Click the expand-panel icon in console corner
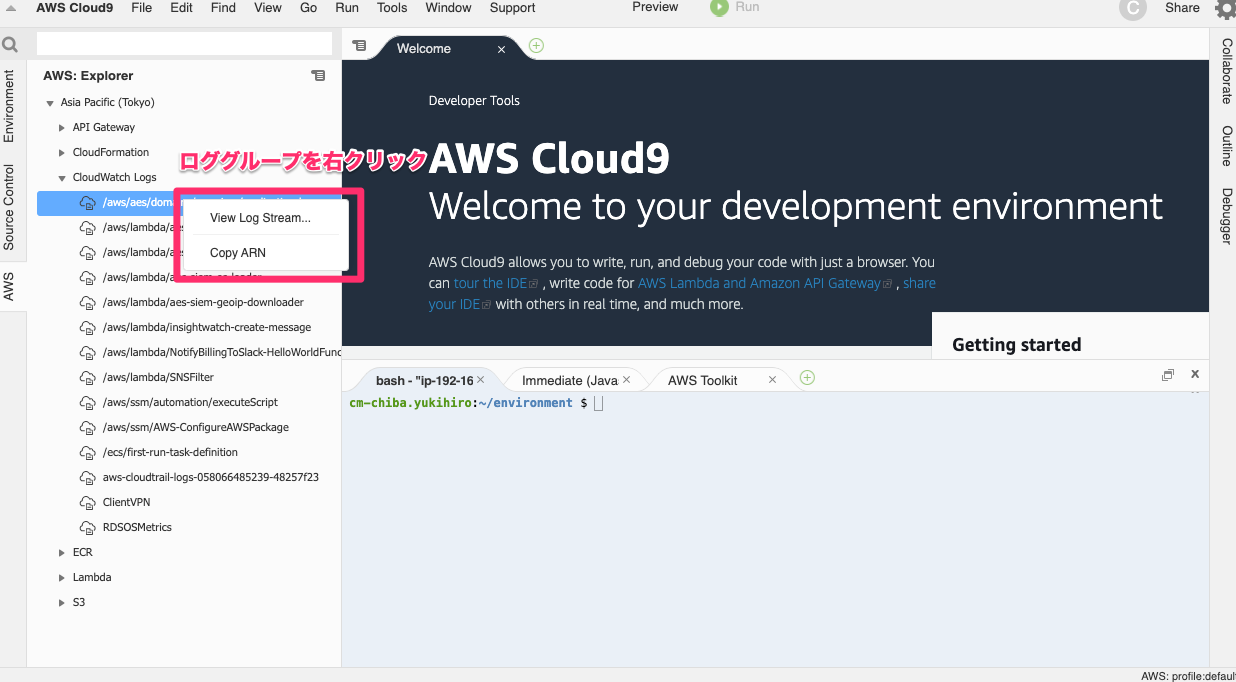Image resolution: width=1236 pixels, height=682 pixels. 1168,374
